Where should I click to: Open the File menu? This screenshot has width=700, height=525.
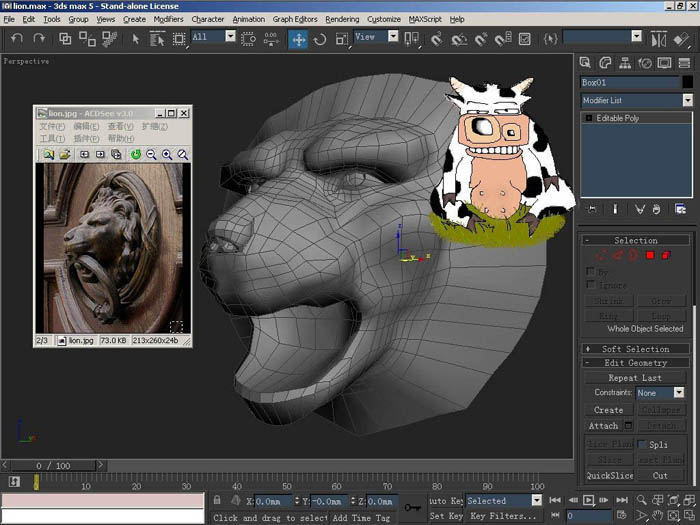[x=9, y=19]
